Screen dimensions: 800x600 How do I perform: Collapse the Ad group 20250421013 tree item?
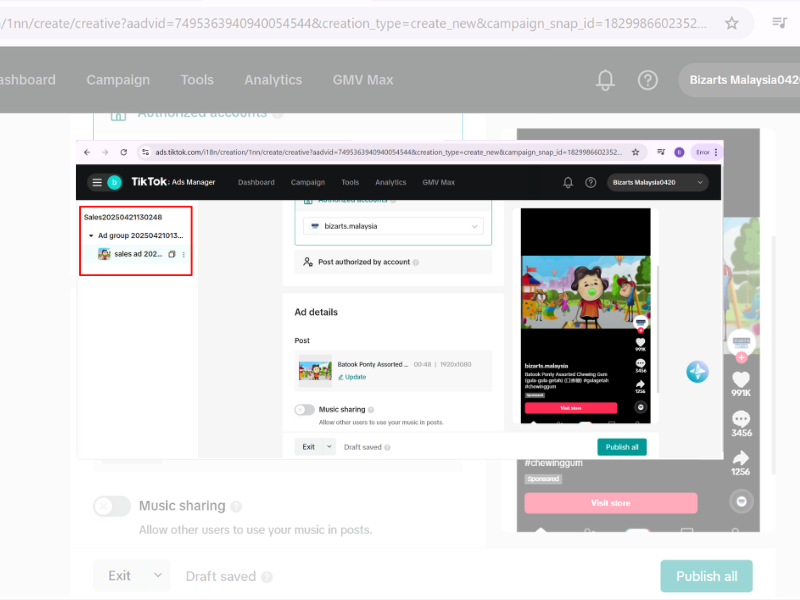tap(90, 233)
